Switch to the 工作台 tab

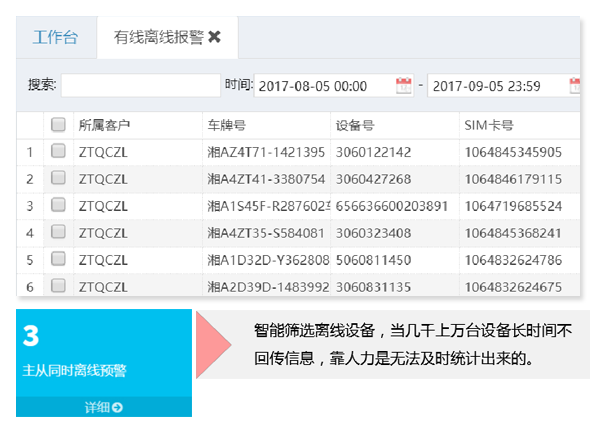[56, 37]
